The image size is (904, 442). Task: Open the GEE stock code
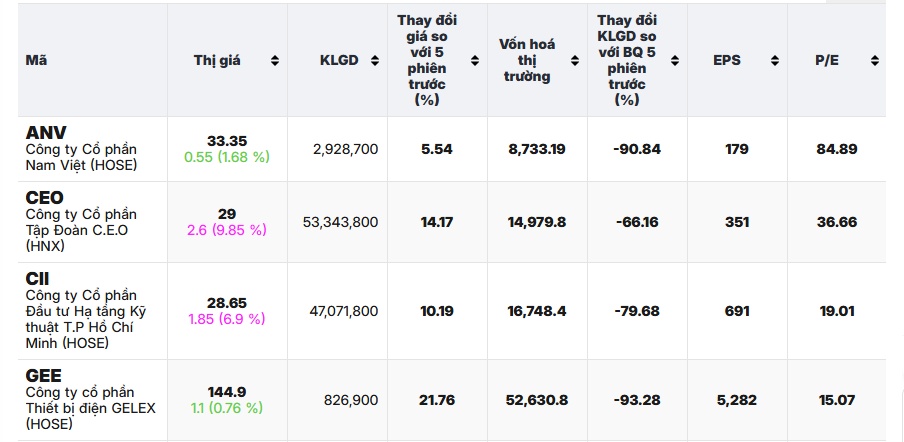(x=43, y=375)
